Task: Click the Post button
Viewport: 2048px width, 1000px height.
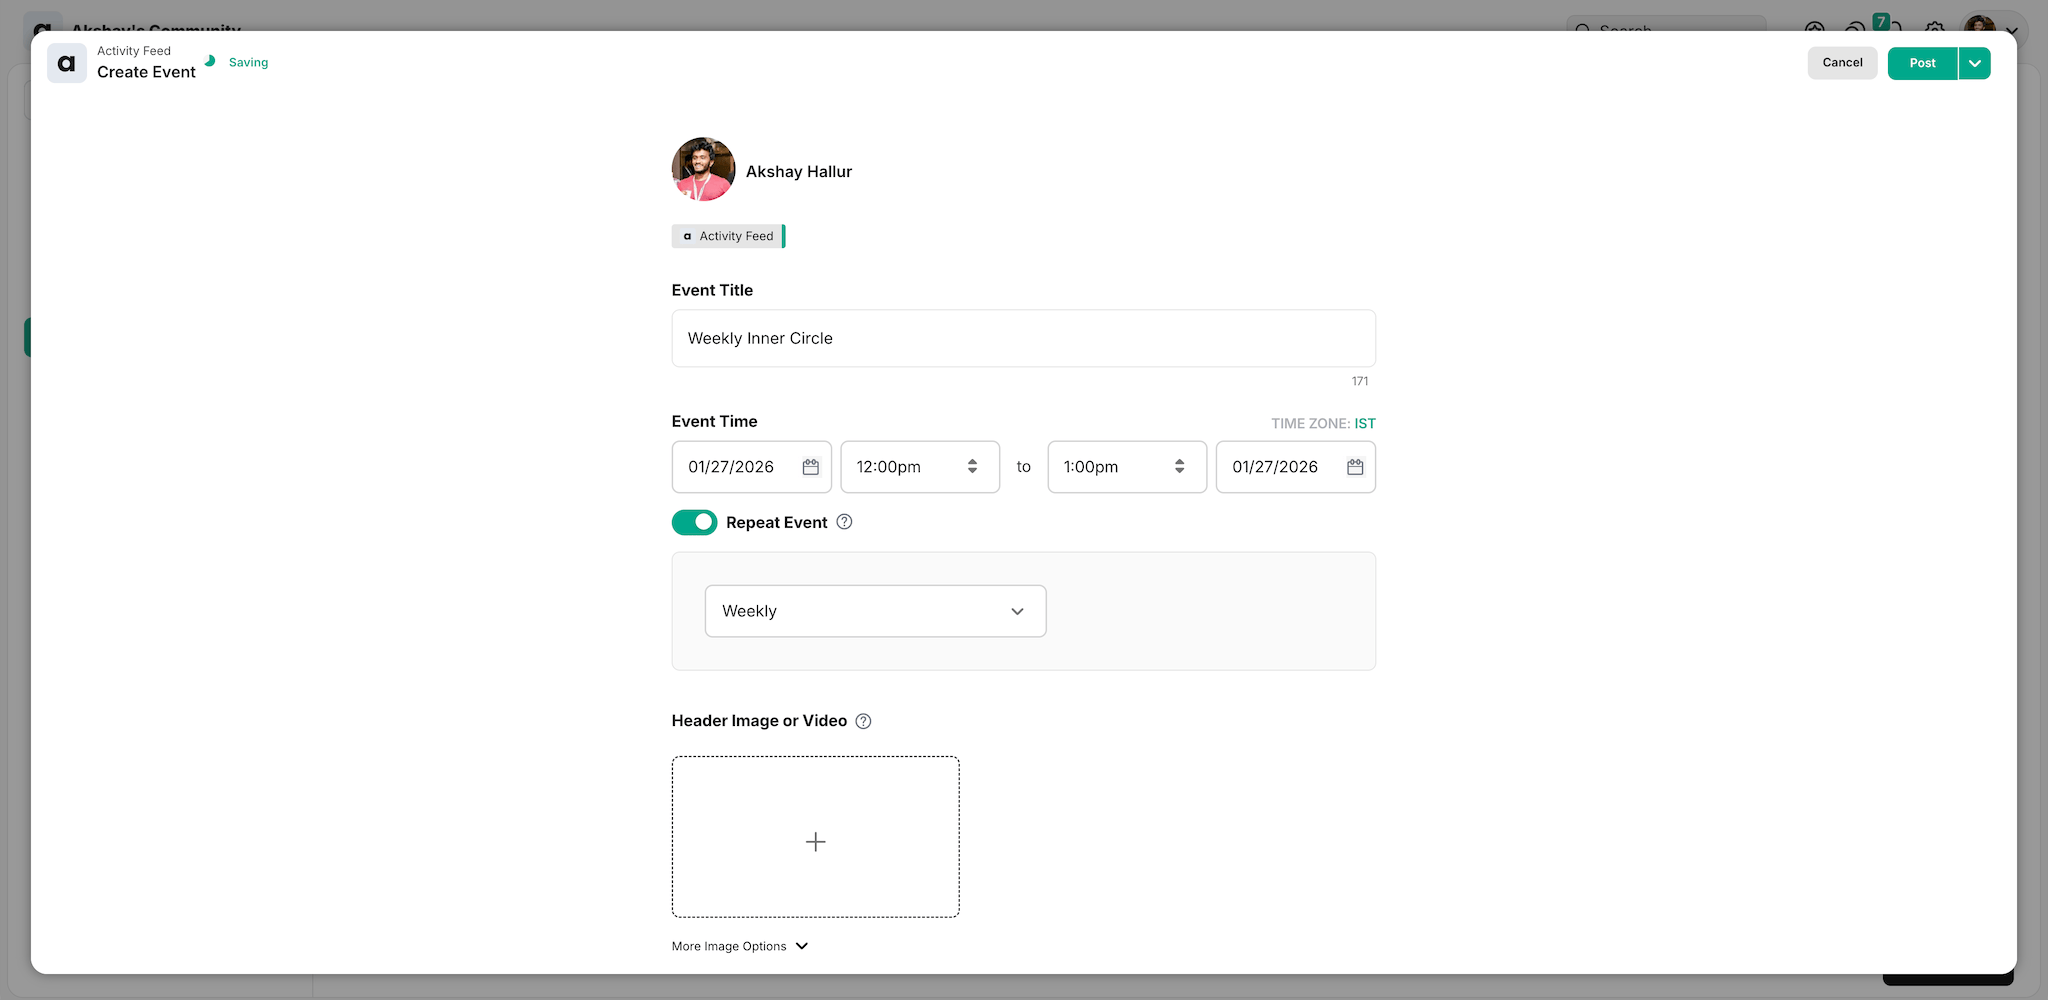Action: [1921, 63]
